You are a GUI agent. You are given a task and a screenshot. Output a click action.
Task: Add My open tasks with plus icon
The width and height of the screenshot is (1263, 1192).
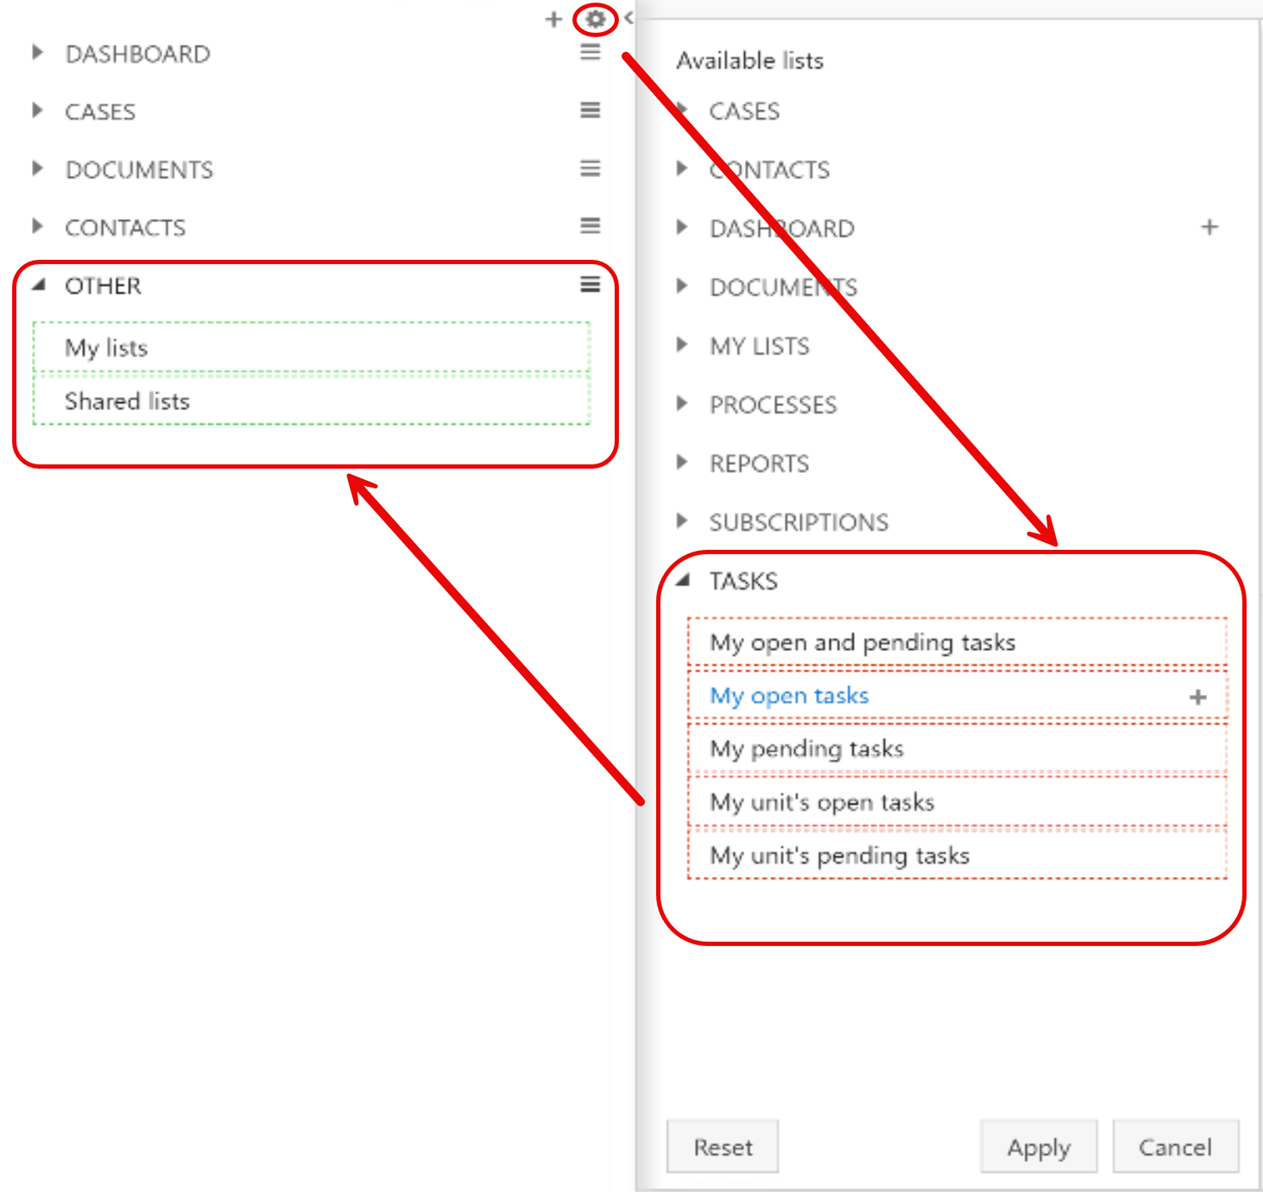[x=1197, y=697]
